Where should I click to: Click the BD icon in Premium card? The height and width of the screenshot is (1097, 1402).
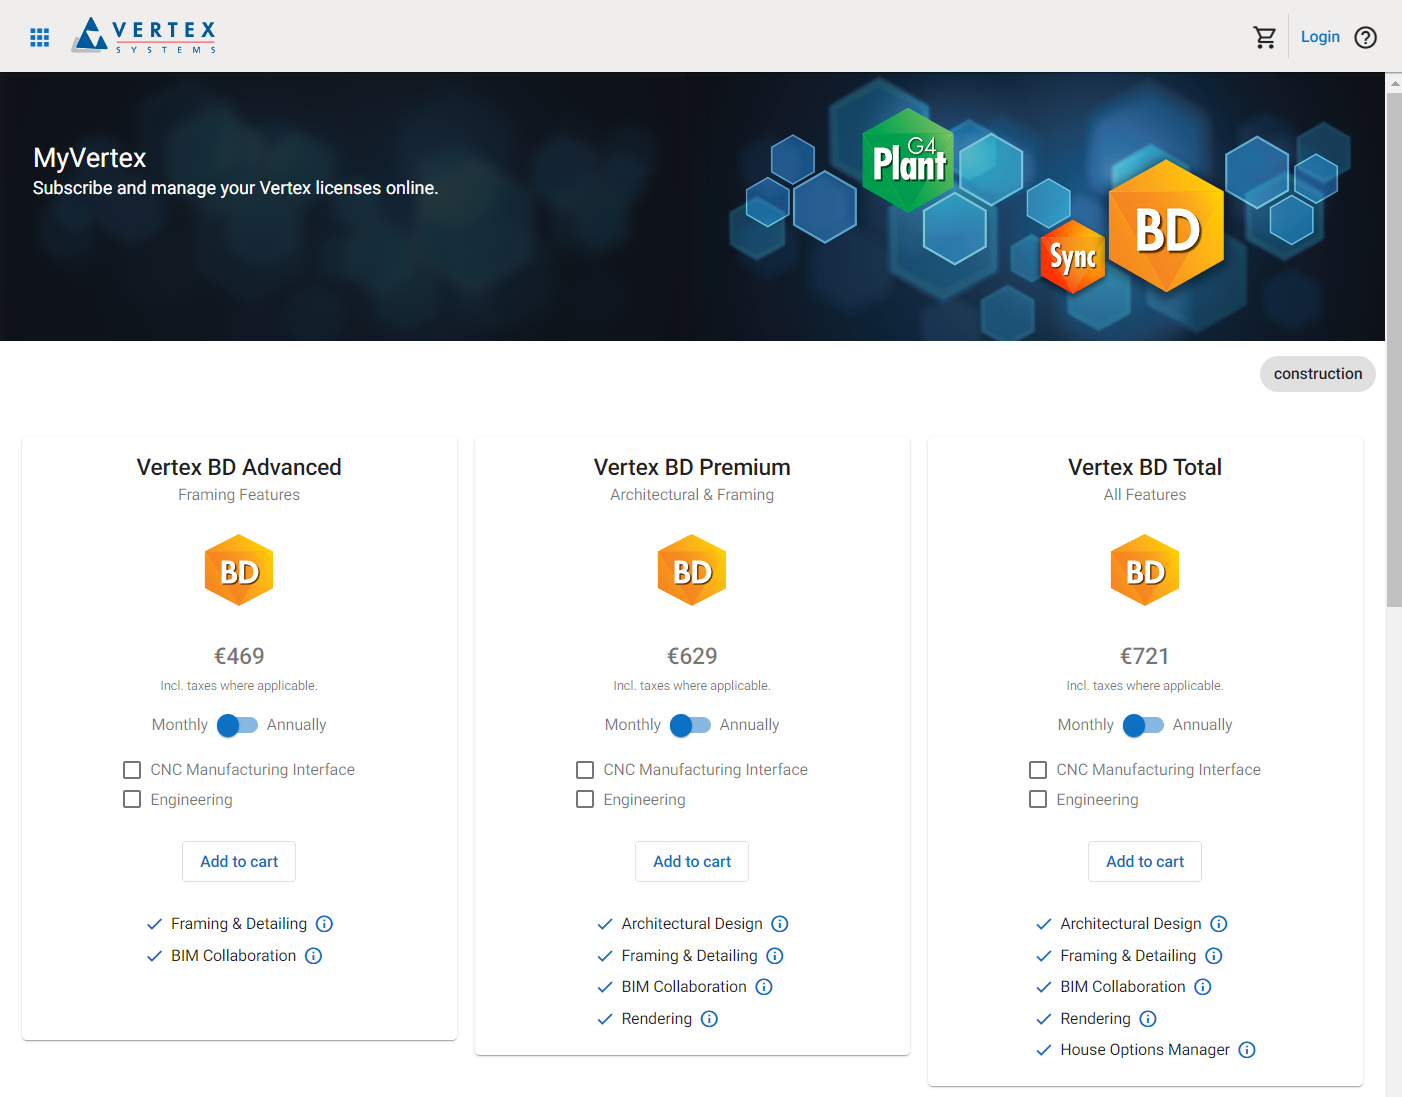point(692,571)
